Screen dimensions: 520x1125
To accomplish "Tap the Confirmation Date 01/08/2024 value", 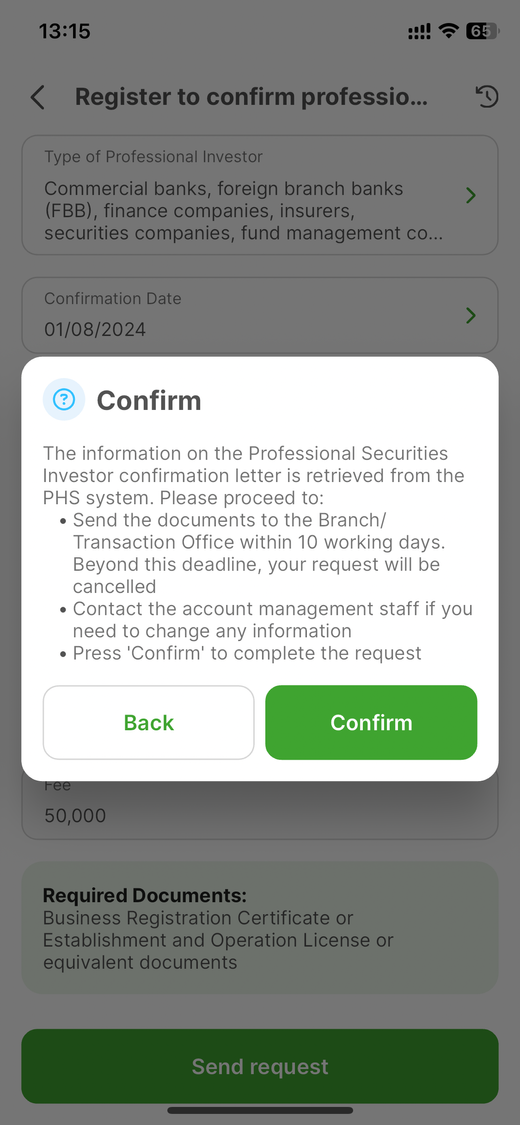I will (x=95, y=329).
